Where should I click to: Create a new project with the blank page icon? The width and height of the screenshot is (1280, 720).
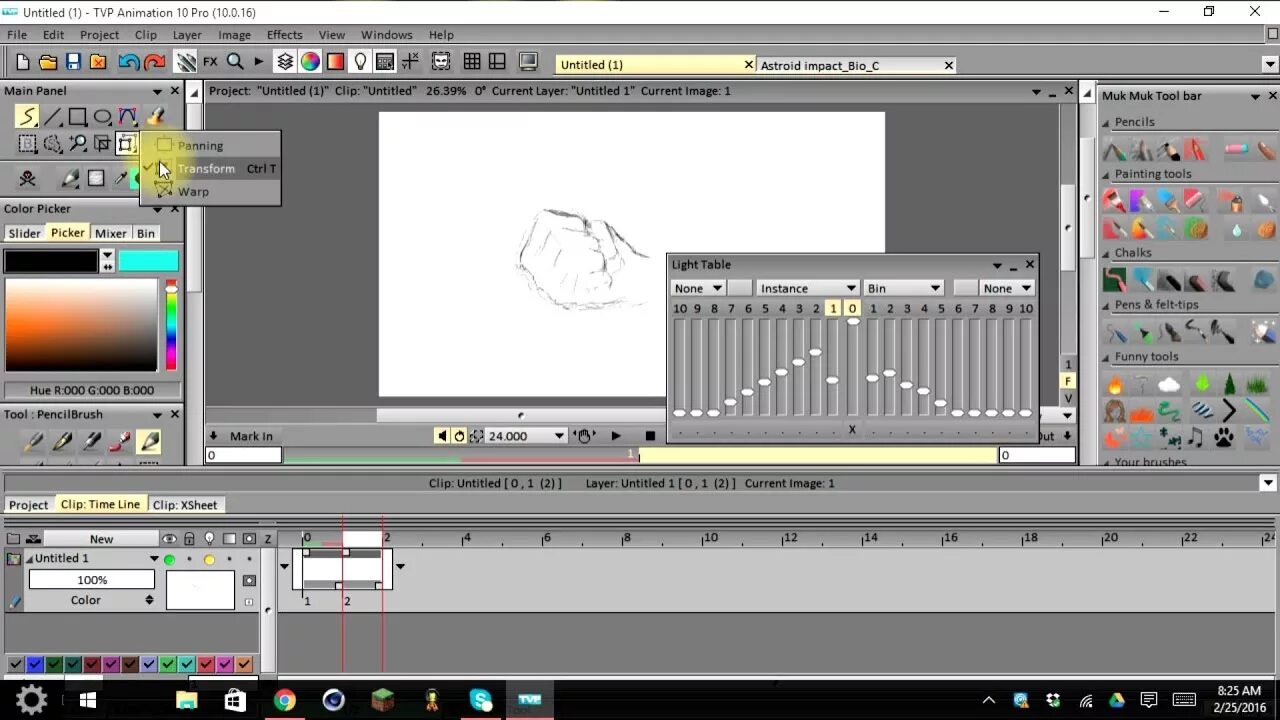point(23,62)
